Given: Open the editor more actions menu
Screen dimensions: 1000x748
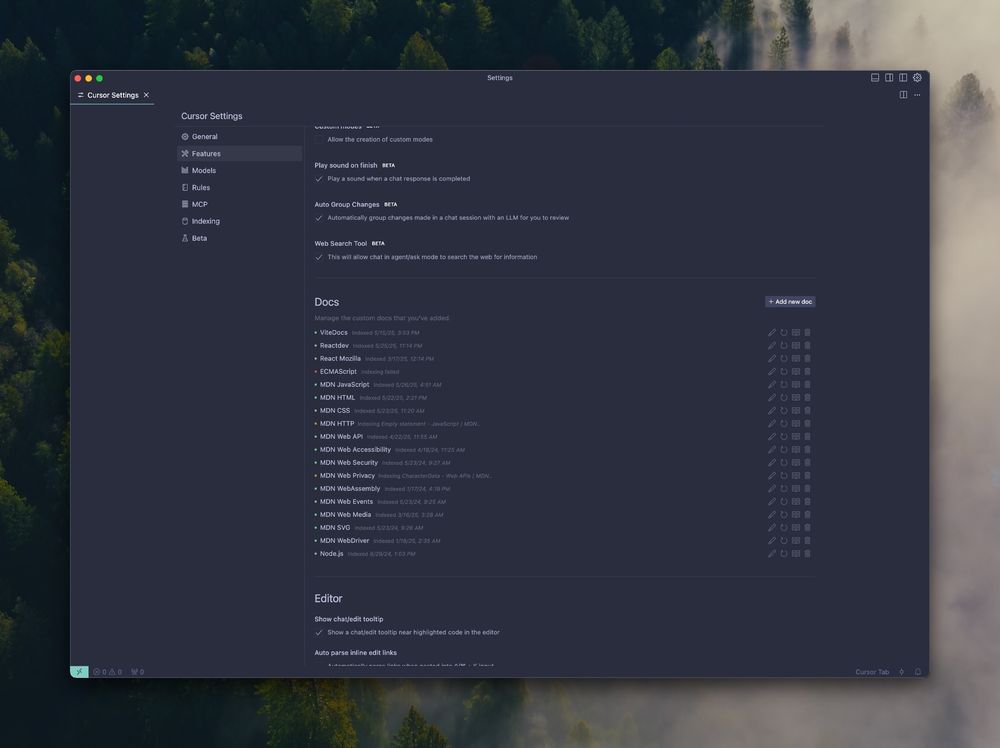Looking at the screenshot, I should click(917, 95).
